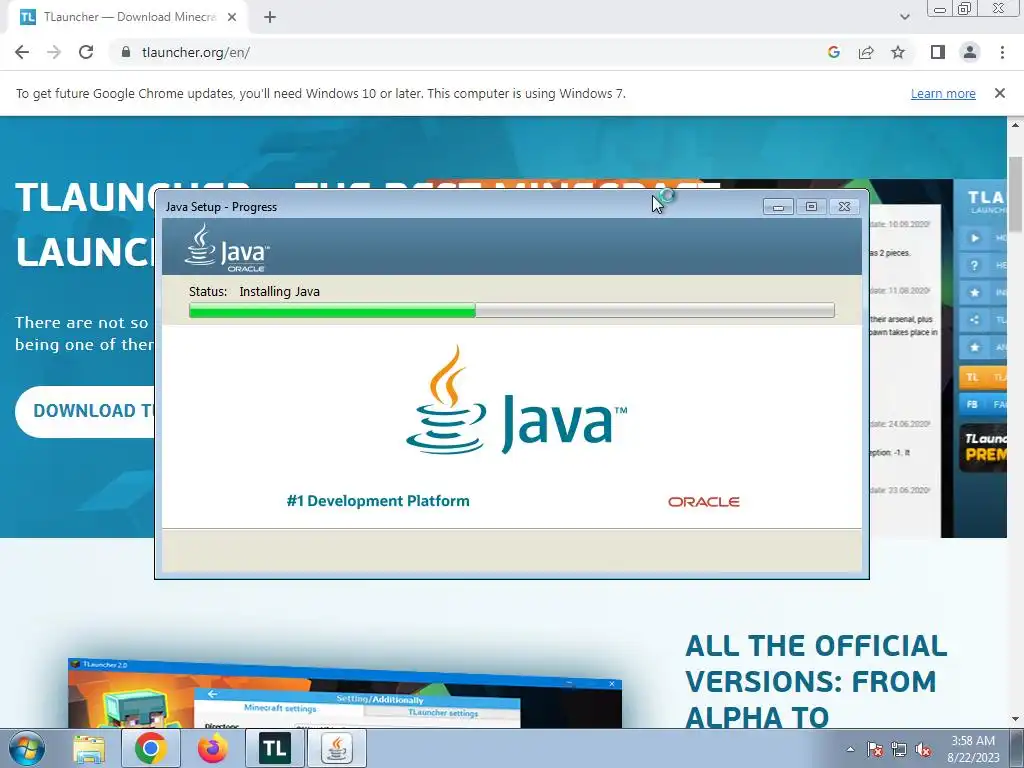Viewport: 1024px width, 768px height.
Task: Open TL launcher taskbar item
Action: point(274,748)
